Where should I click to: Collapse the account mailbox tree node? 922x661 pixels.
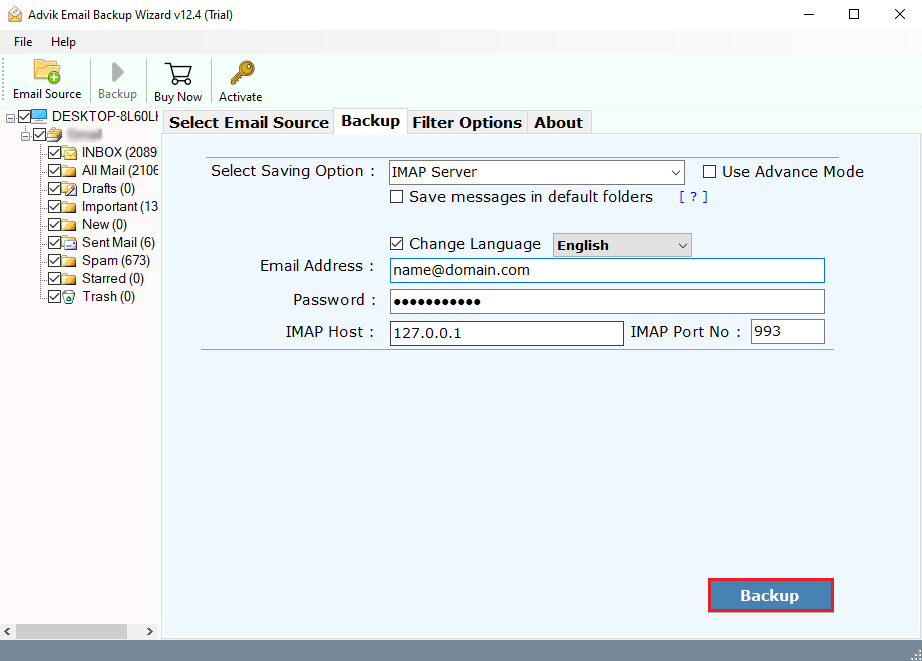[25, 136]
